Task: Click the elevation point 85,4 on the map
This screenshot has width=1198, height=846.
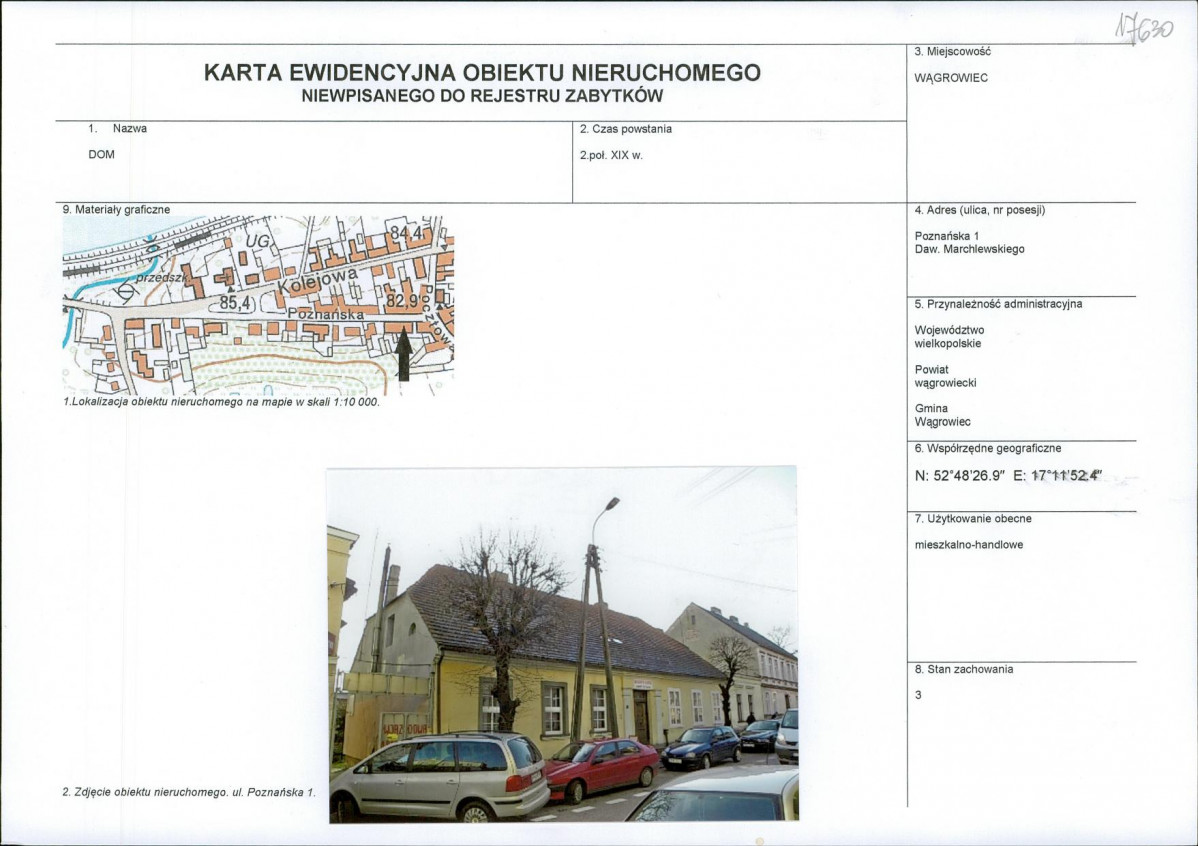Action: coord(234,302)
